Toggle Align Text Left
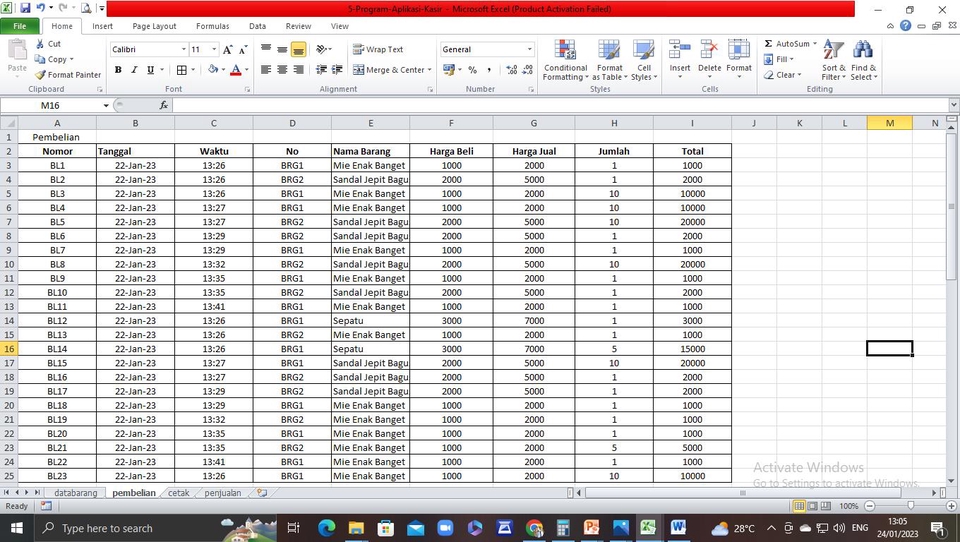Image resolution: width=960 pixels, height=542 pixels. pos(266,70)
